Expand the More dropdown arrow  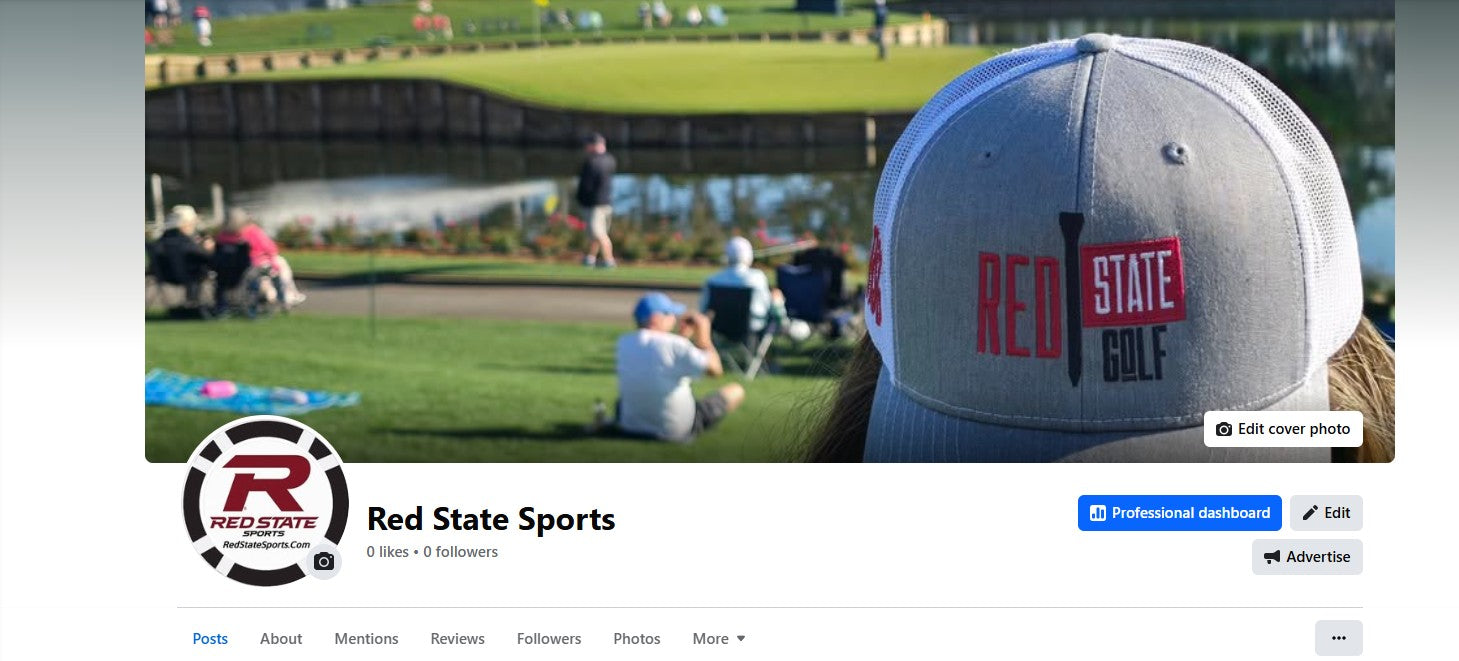[x=741, y=639]
